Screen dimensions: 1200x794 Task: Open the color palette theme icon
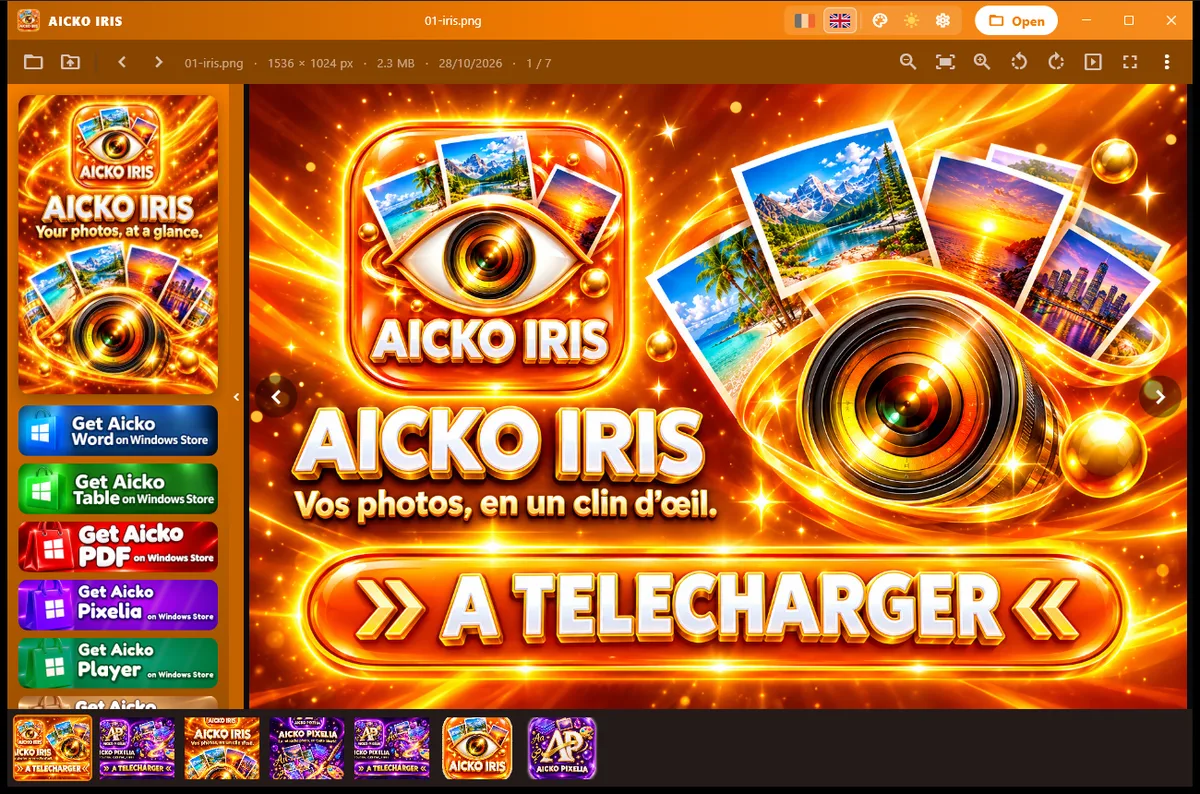click(880, 20)
